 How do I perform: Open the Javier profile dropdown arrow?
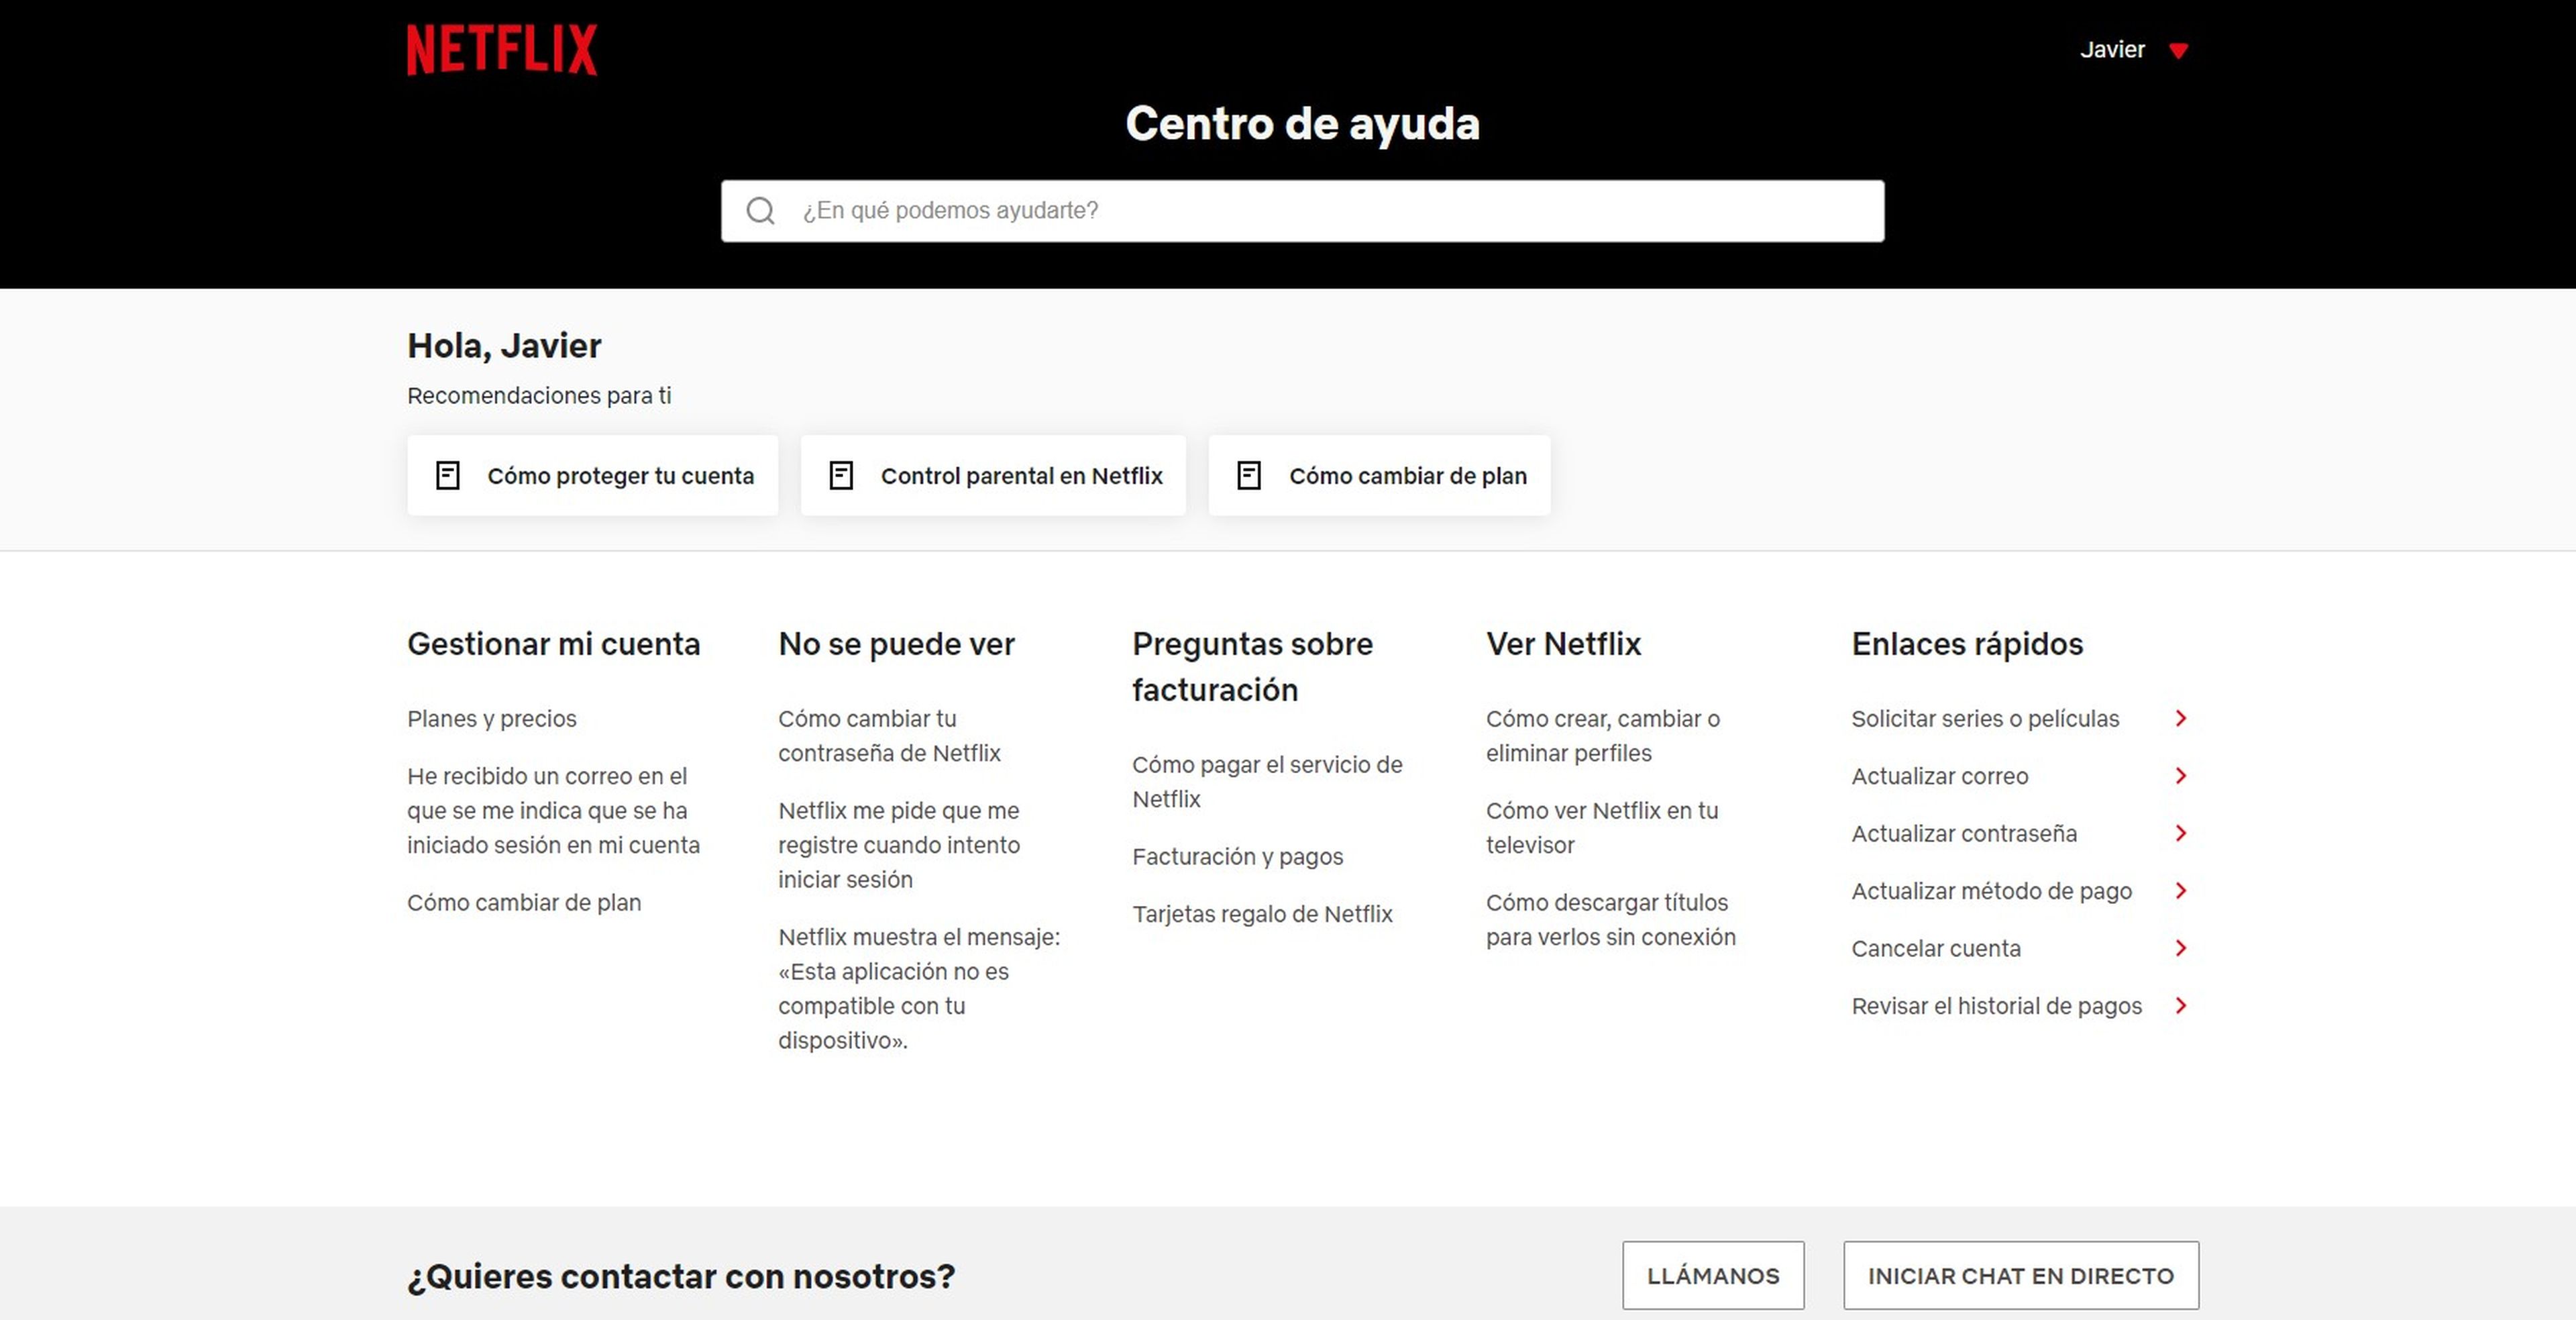(x=2179, y=51)
